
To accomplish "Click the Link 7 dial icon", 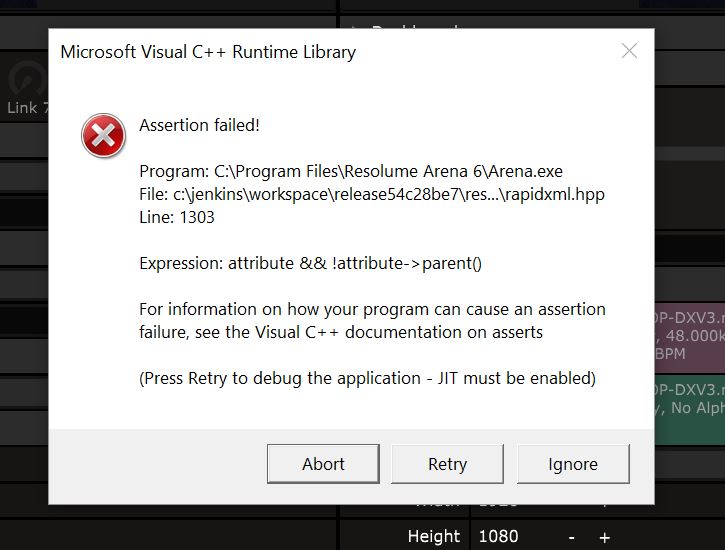I will click(x=24, y=80).
